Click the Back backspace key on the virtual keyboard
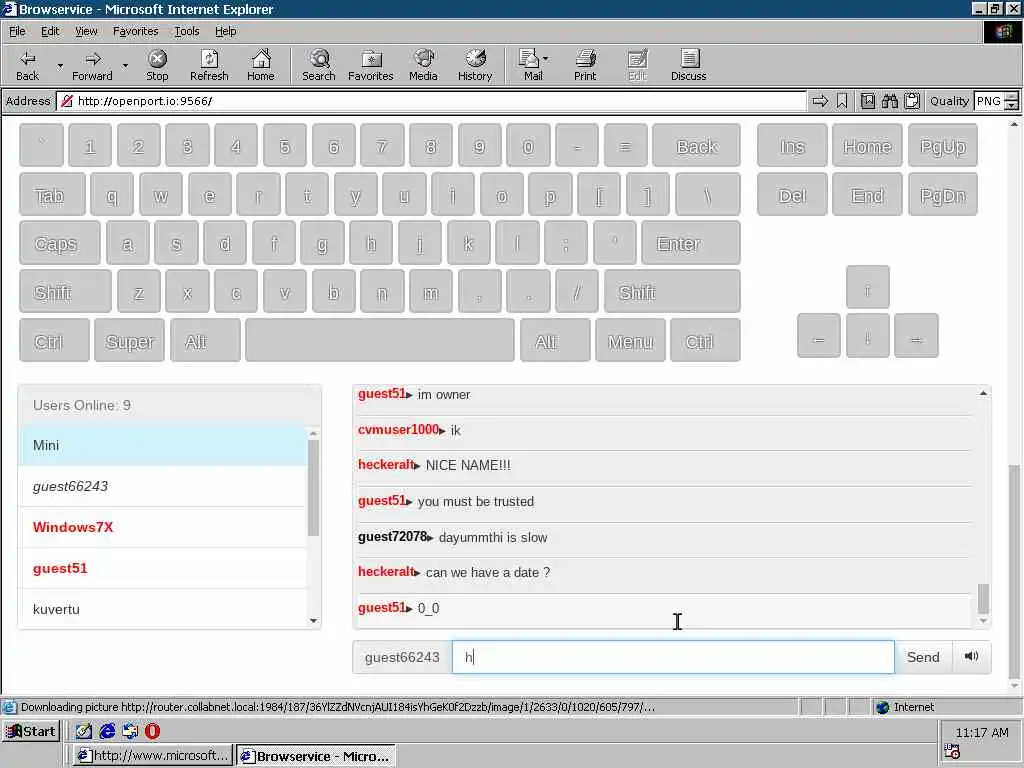The height and width of the screenshot is (768, 1024). 696,146
